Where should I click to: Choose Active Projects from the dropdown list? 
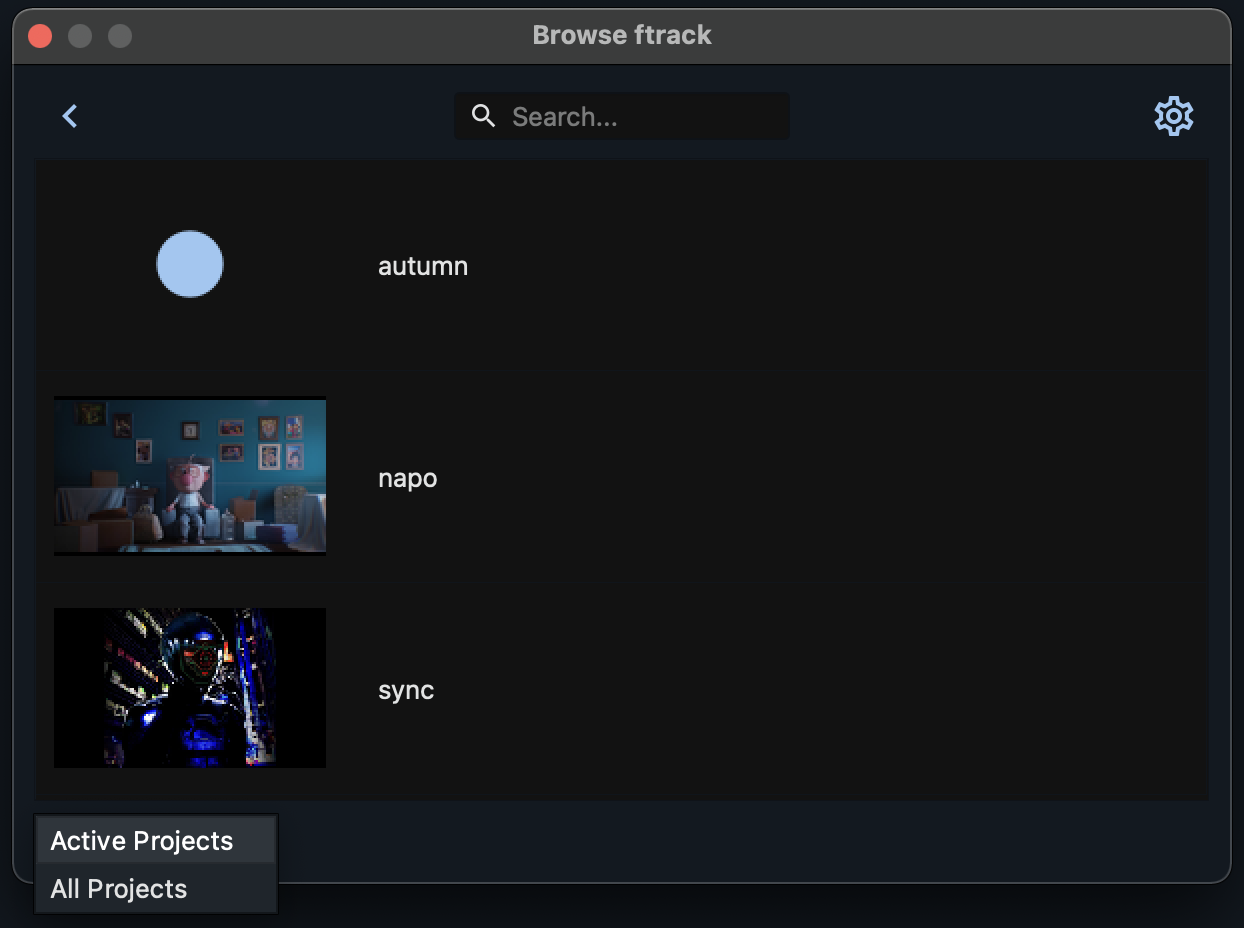(156, 841)
